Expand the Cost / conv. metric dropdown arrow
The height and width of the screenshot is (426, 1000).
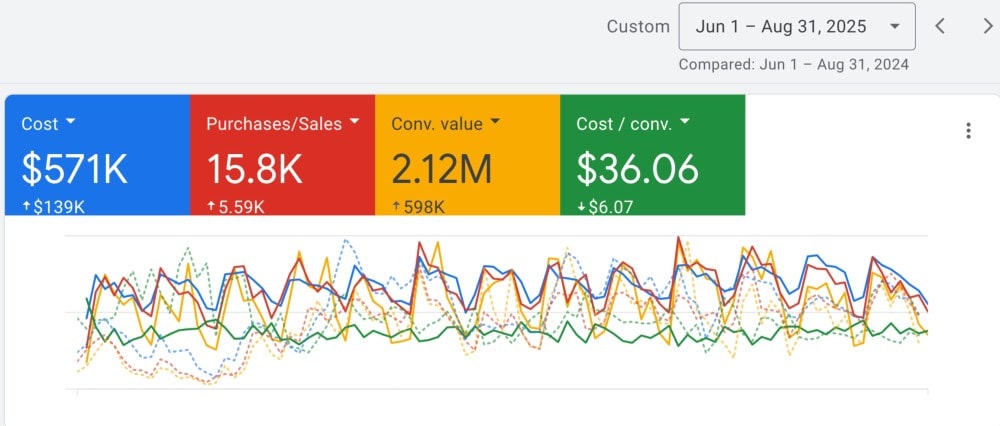[x=684, y=123]
